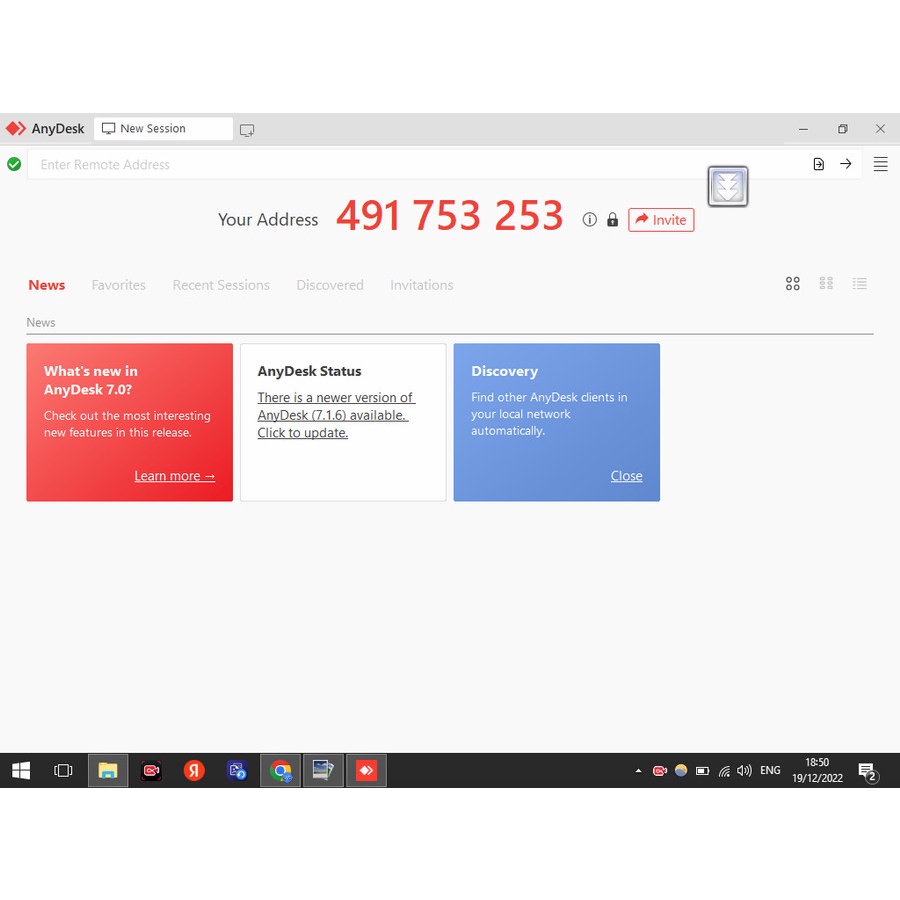Viewport: 900px width, 900px height.
Task: Click the address info icon
Action: click(589, 219)
